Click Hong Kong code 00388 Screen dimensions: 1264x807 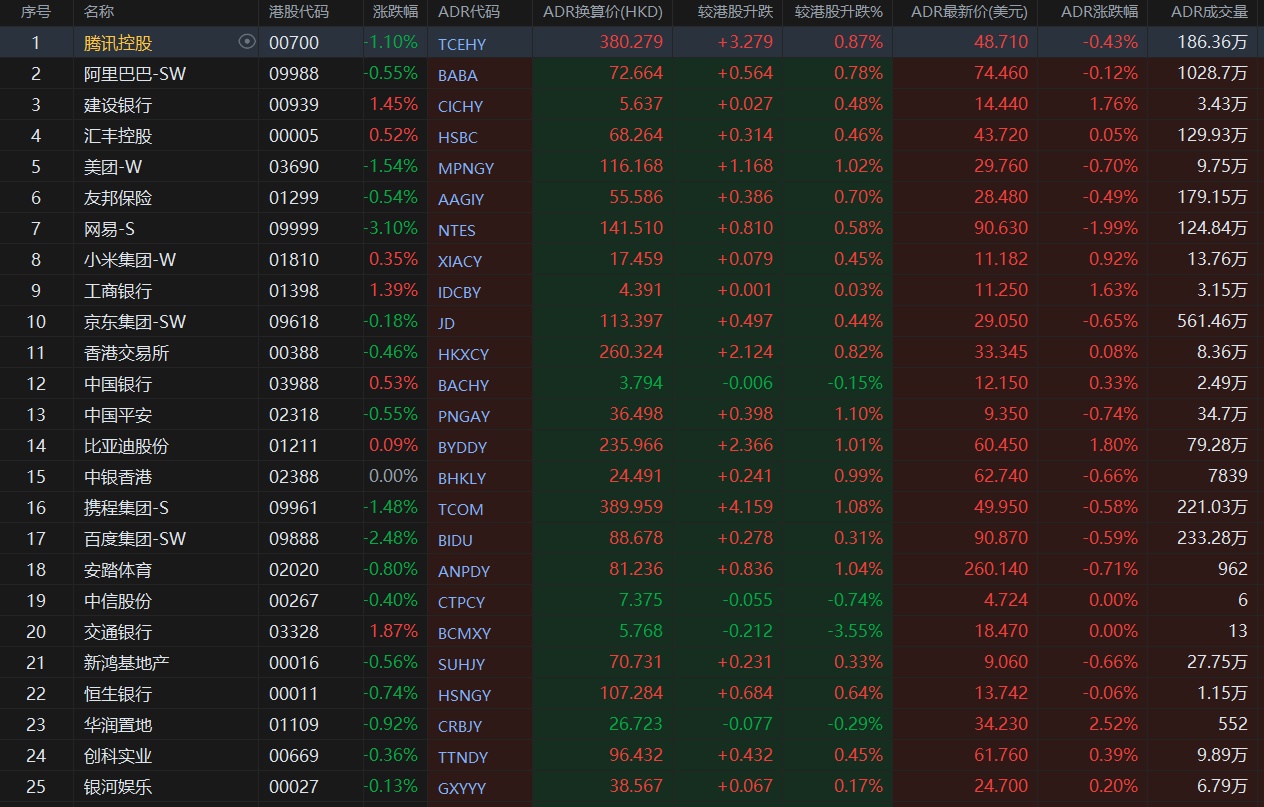294,352
